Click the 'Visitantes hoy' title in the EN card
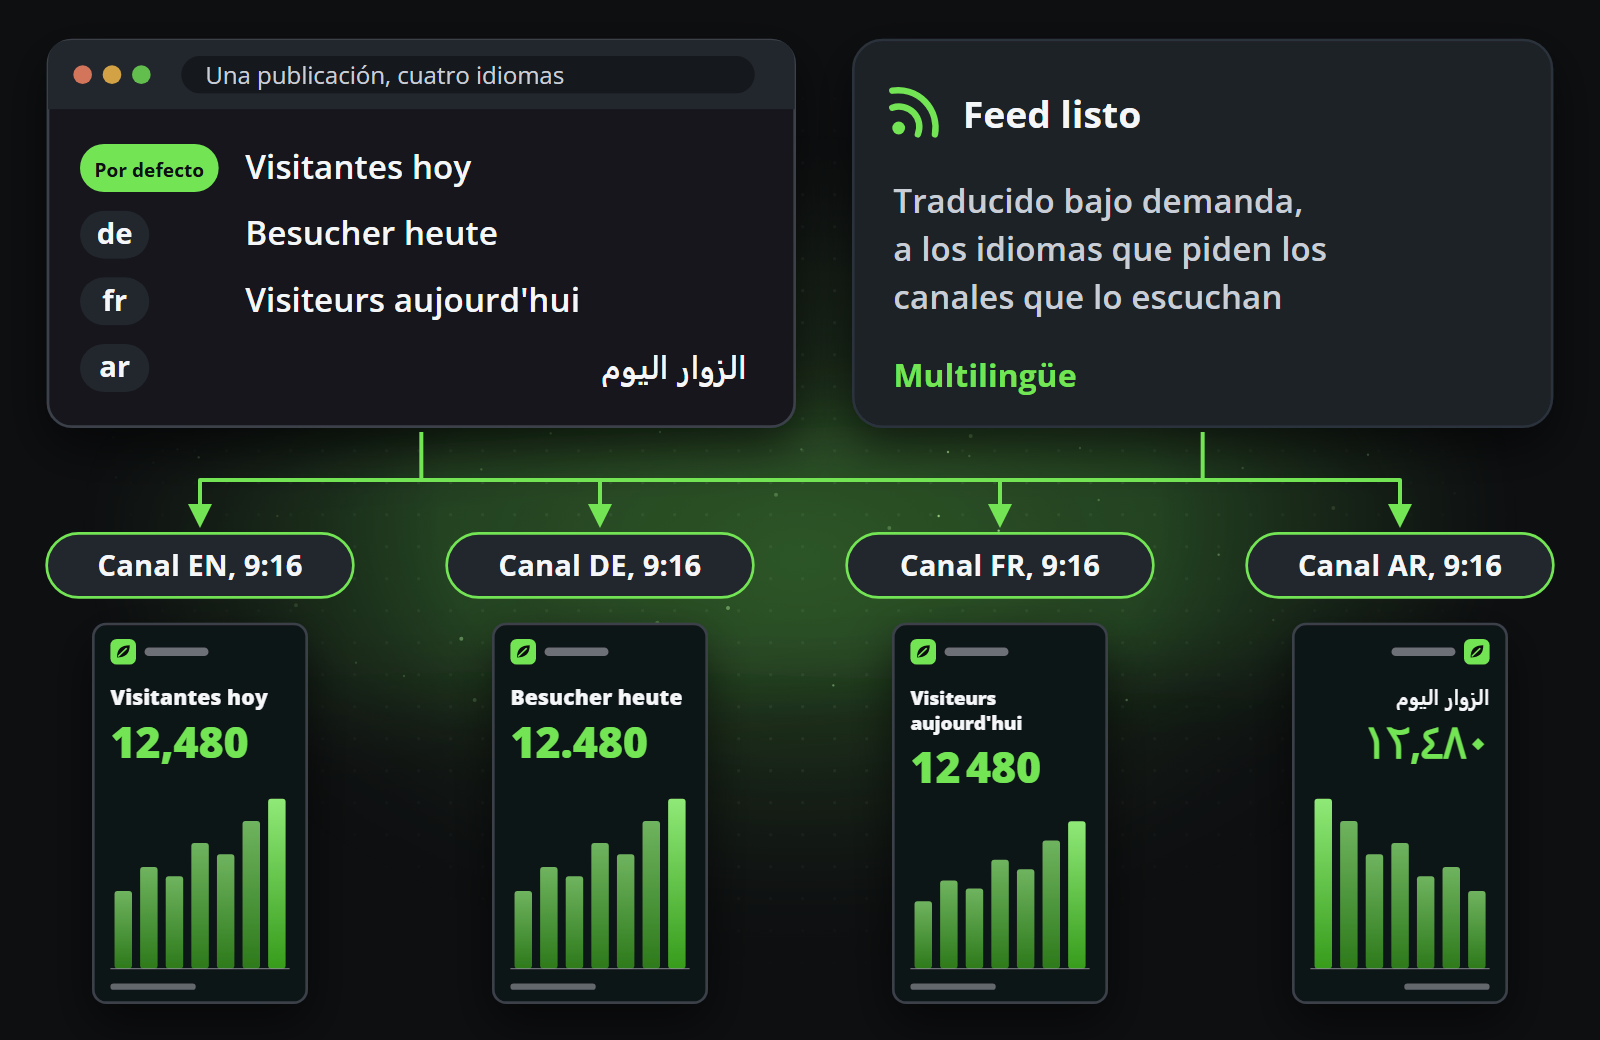Image resolution: width=1600 pixels, height=1040 pixels. (189, 698)
